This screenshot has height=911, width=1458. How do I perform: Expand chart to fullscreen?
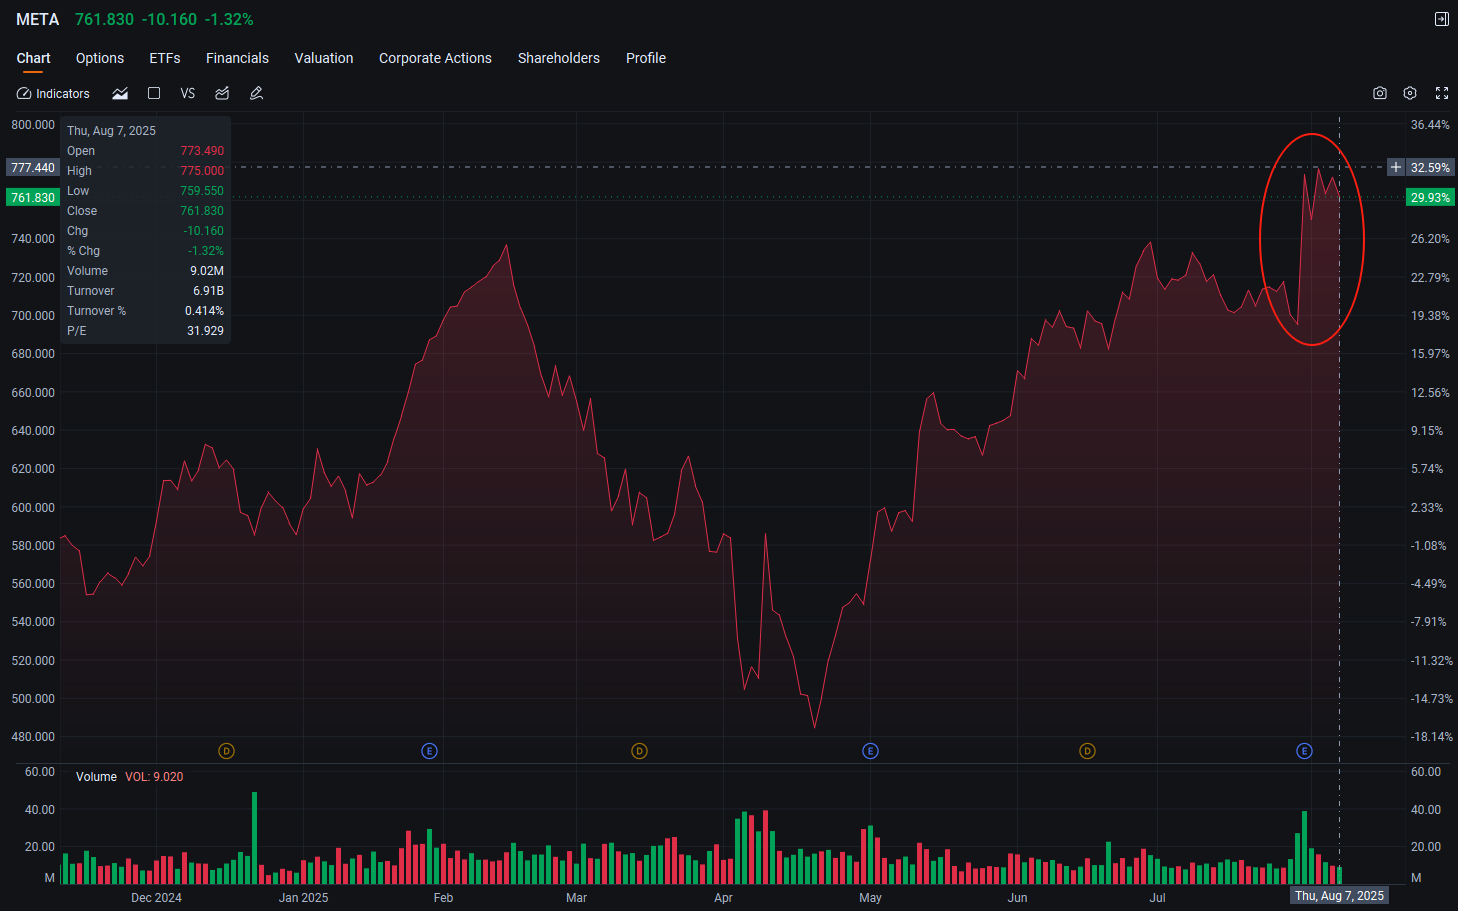click(x=1442, y=93)
